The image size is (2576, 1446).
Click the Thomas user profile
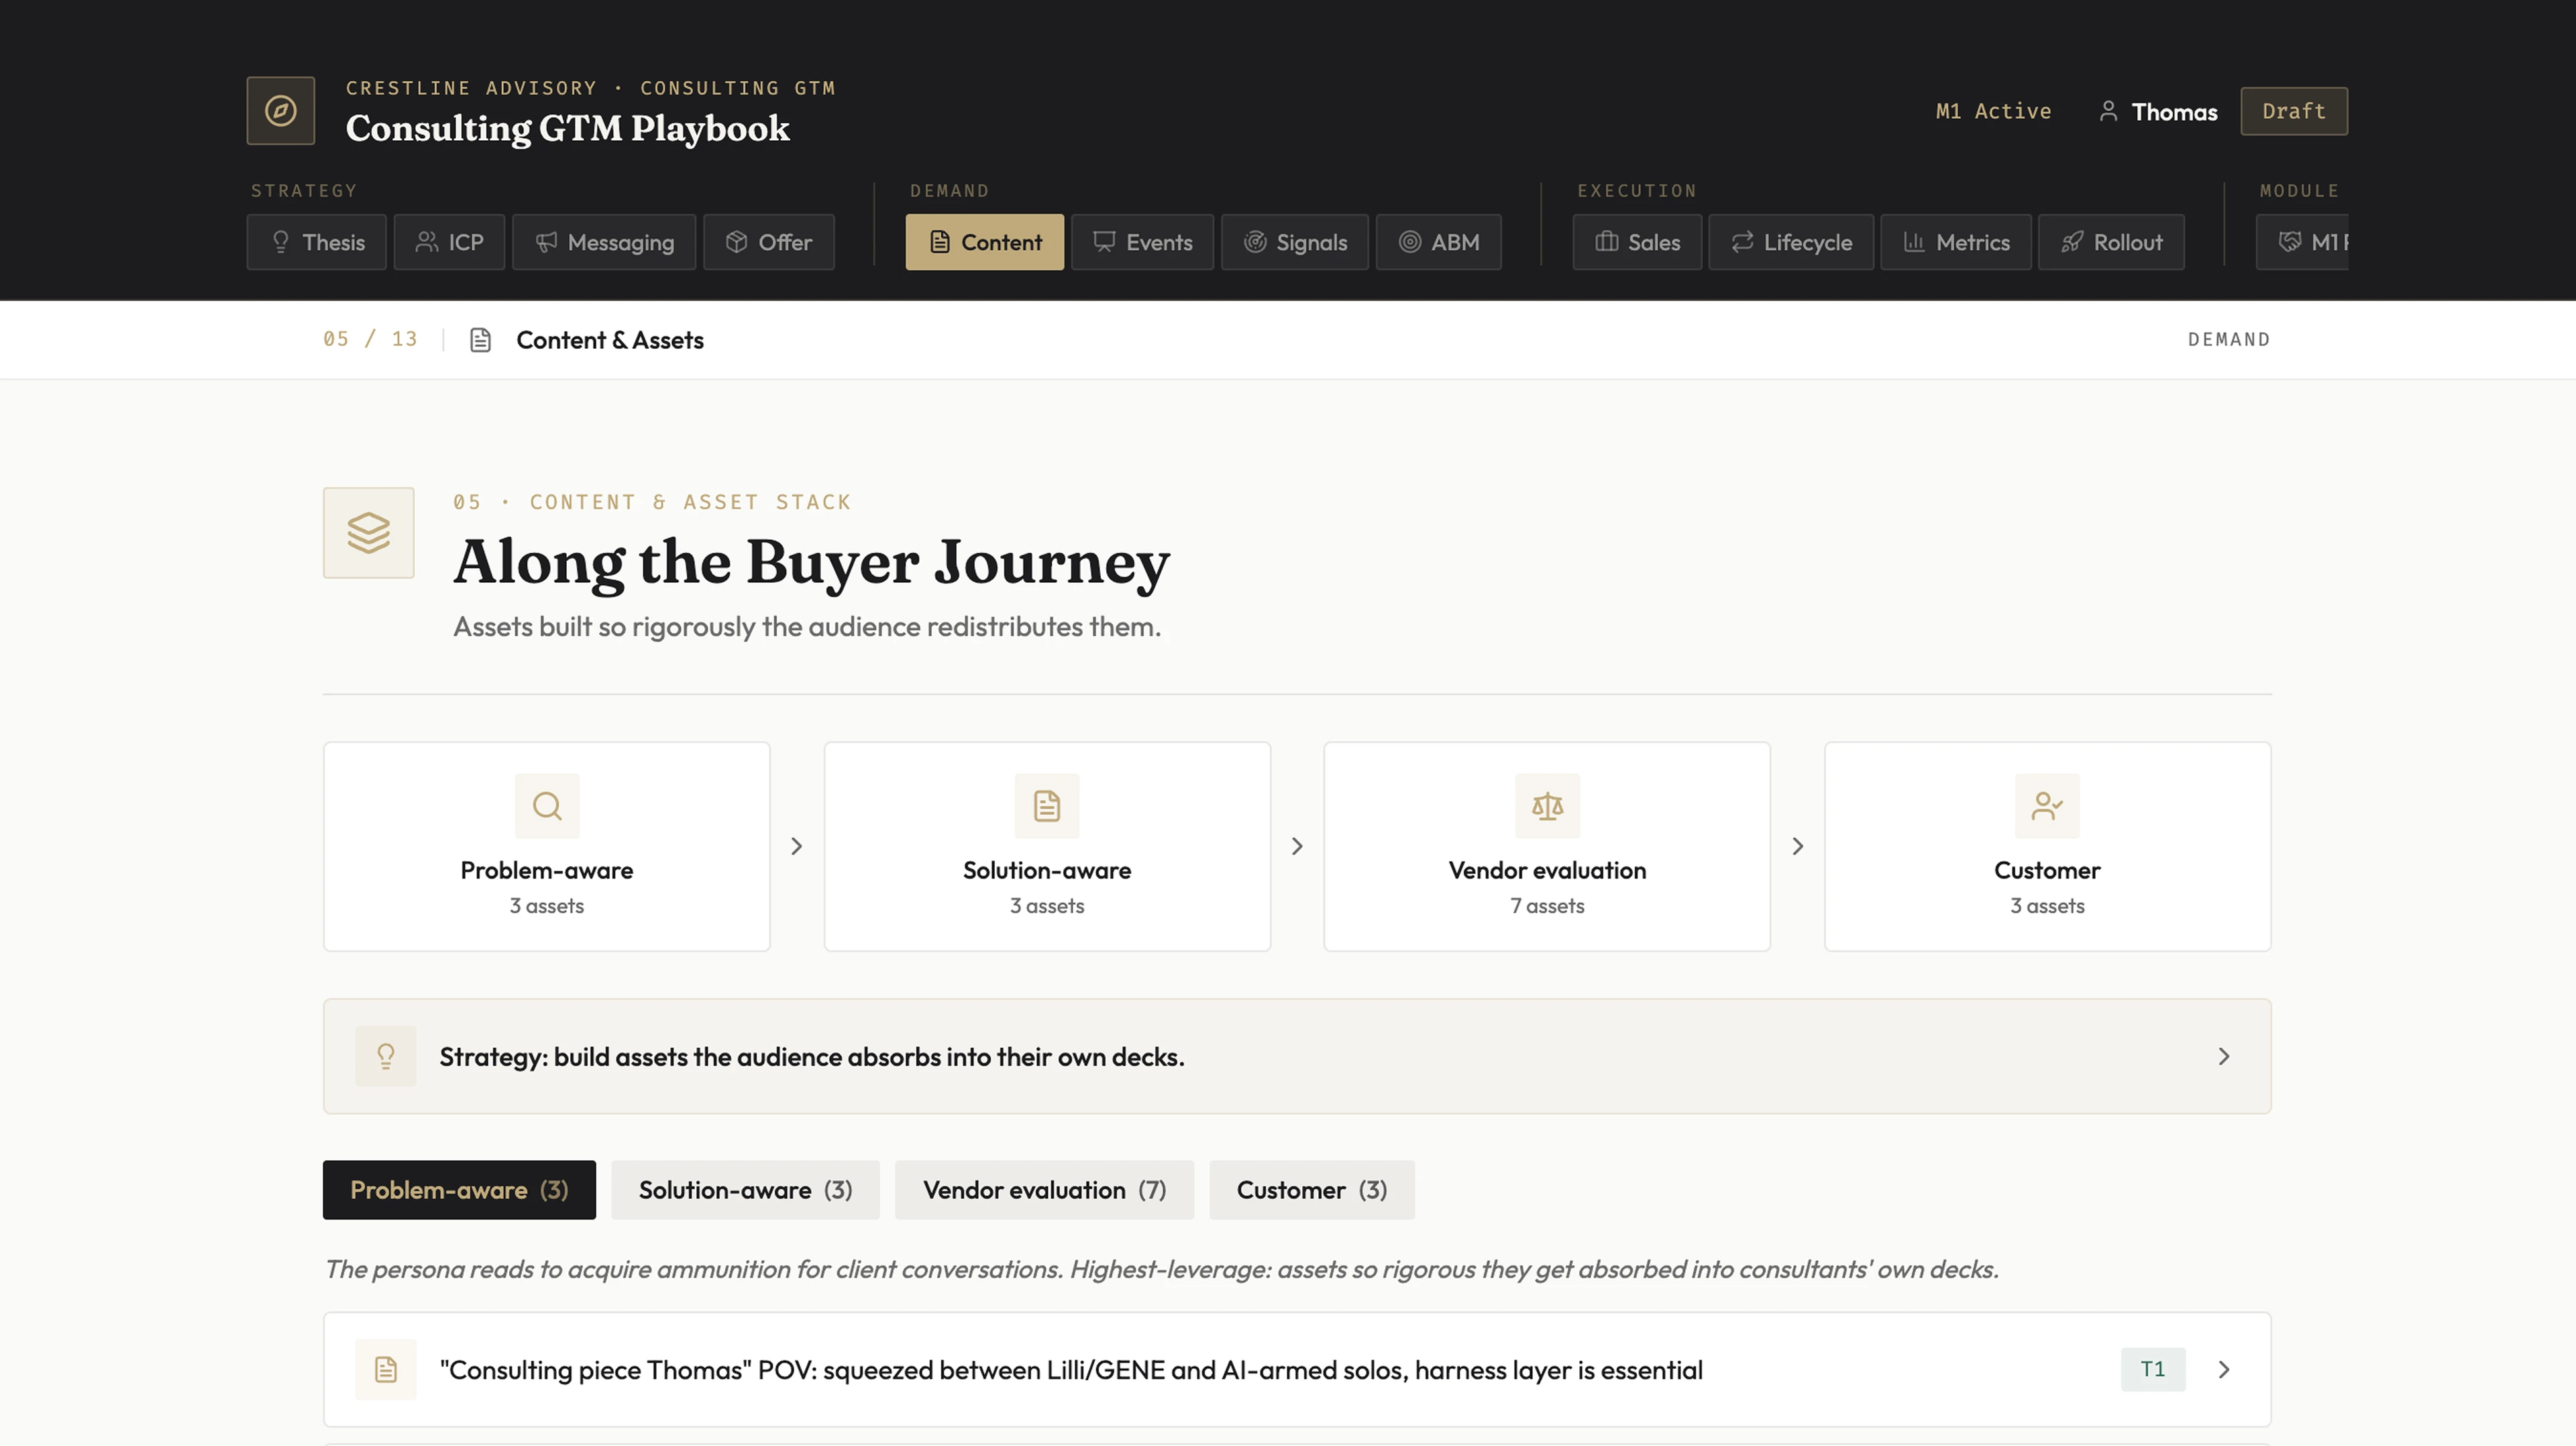2158,112
